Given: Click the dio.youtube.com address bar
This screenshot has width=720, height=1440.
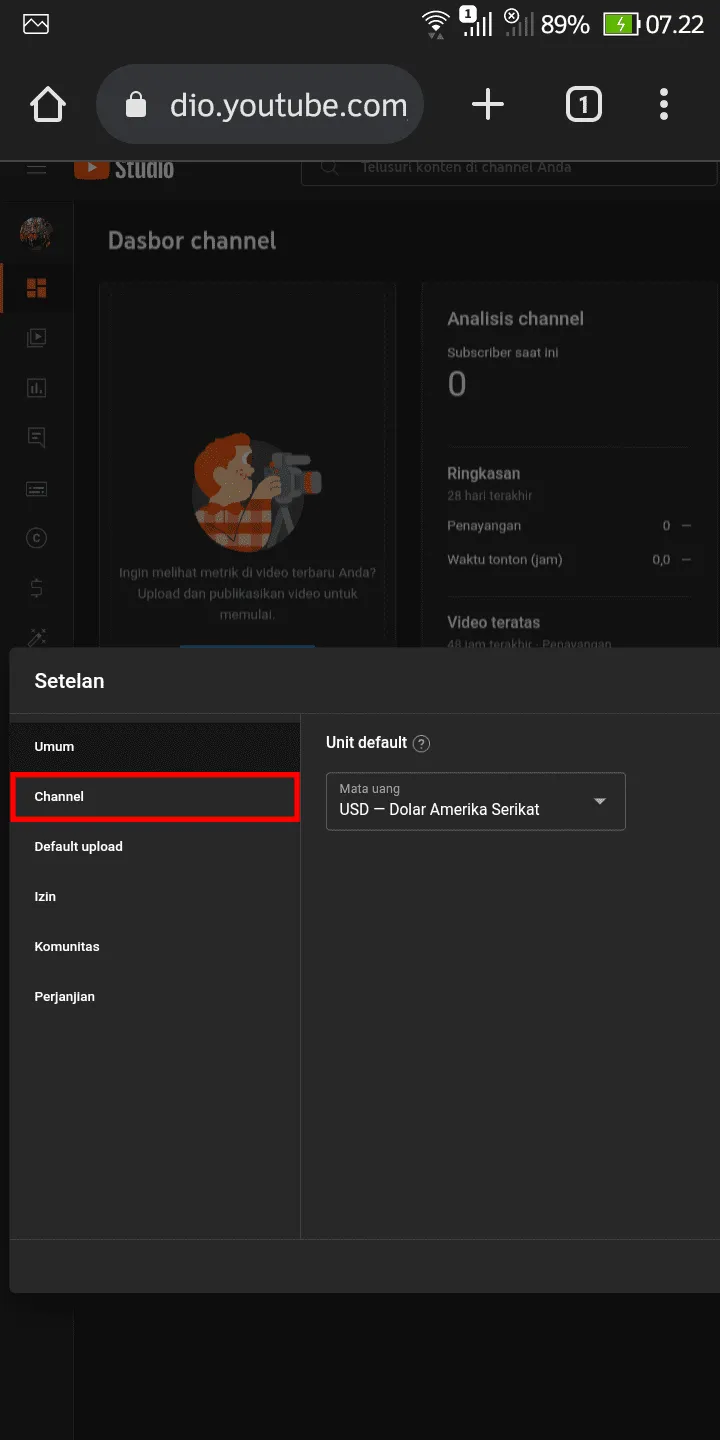Looking at the screenshot, I should 260,105.
